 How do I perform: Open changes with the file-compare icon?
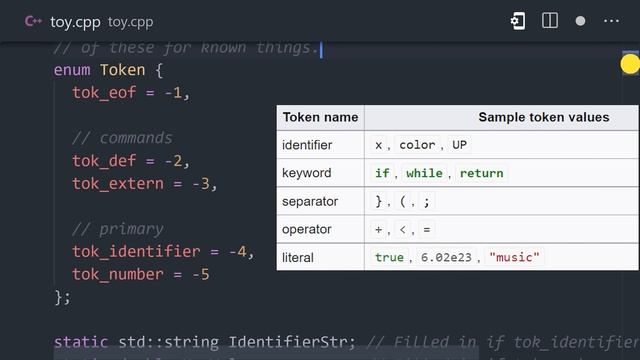coord(518,21)
